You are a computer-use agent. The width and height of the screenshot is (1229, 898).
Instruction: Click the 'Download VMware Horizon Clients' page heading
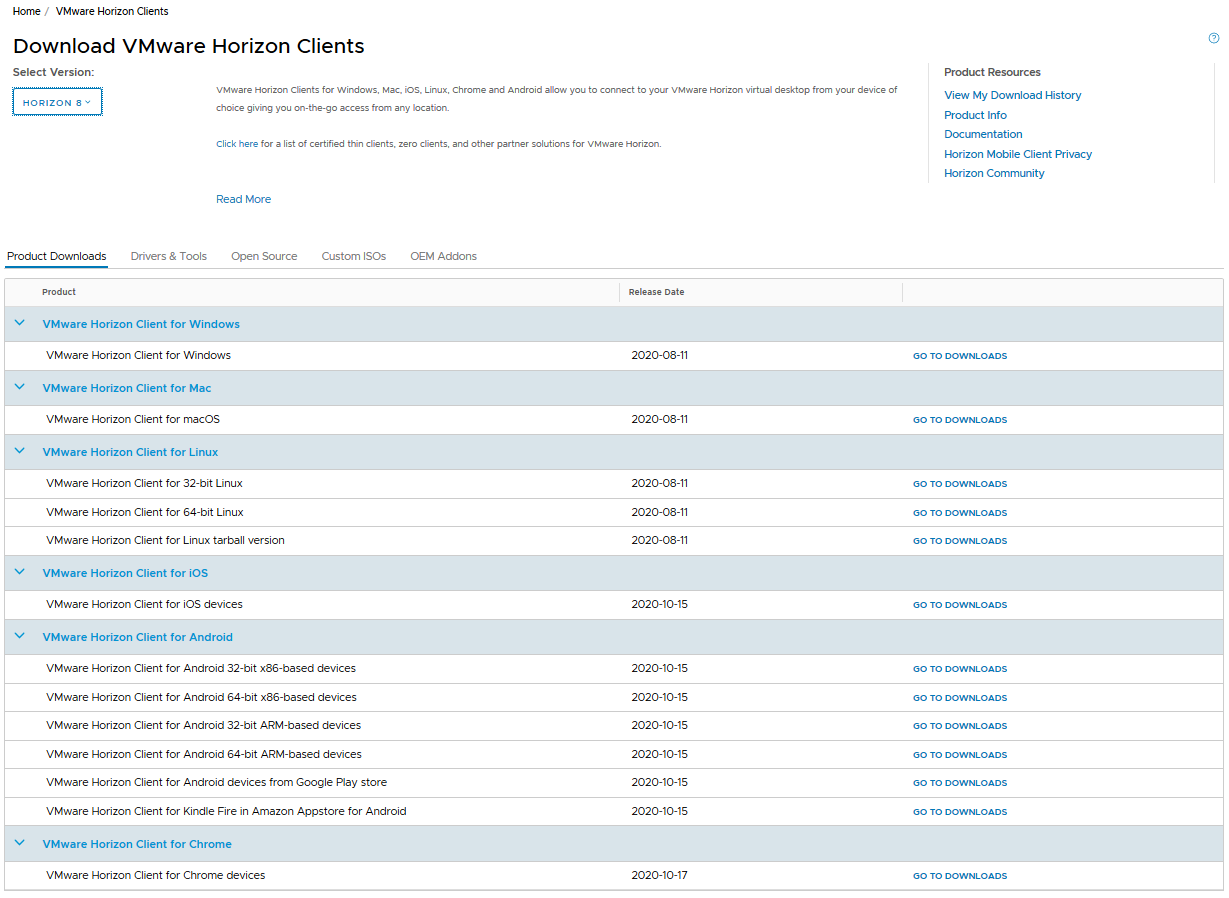point(189,46)
